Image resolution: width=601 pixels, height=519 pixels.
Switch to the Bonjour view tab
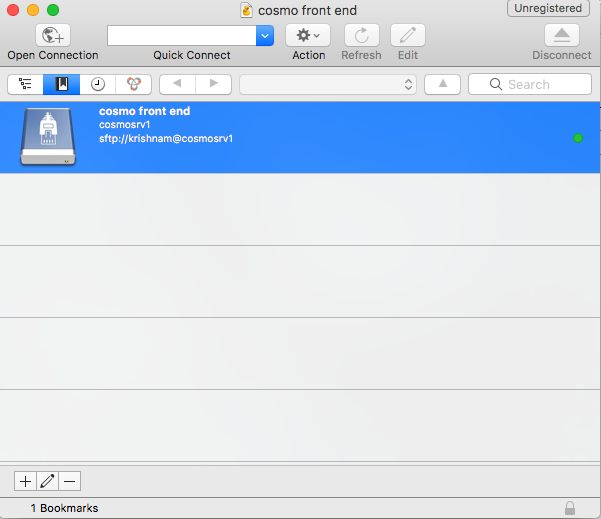[133, 84]
